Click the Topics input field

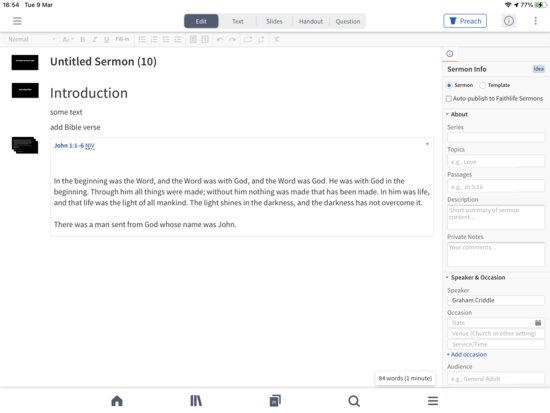(x=496, y=162)
